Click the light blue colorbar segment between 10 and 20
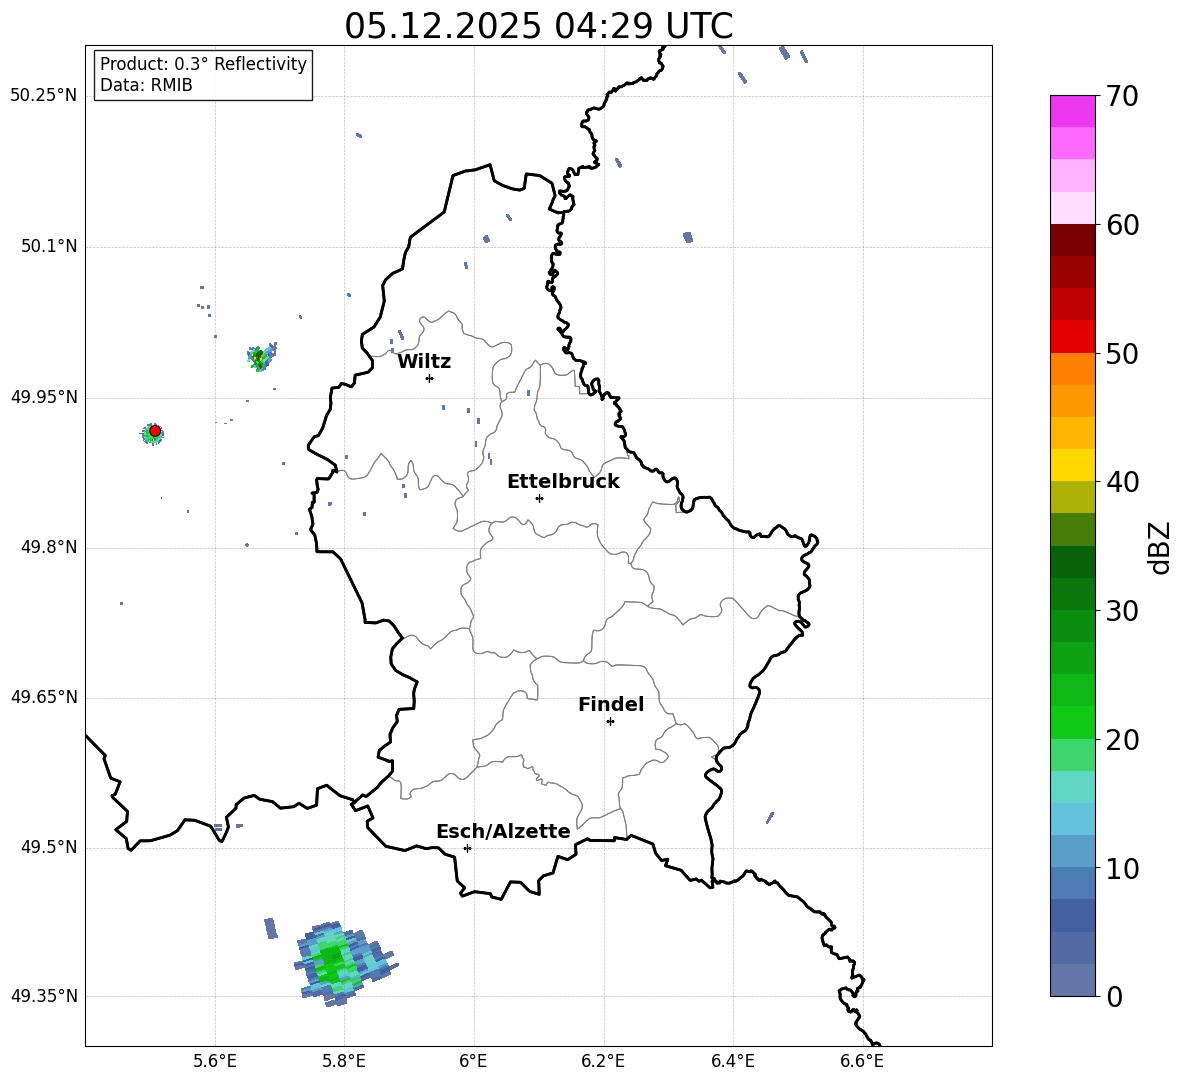 1072,820
